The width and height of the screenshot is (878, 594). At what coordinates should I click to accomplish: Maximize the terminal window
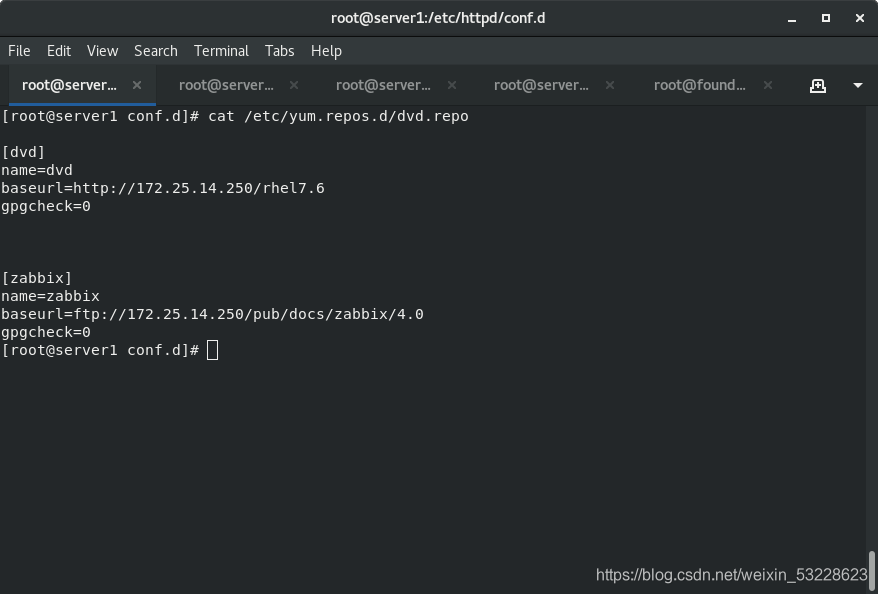825,18
